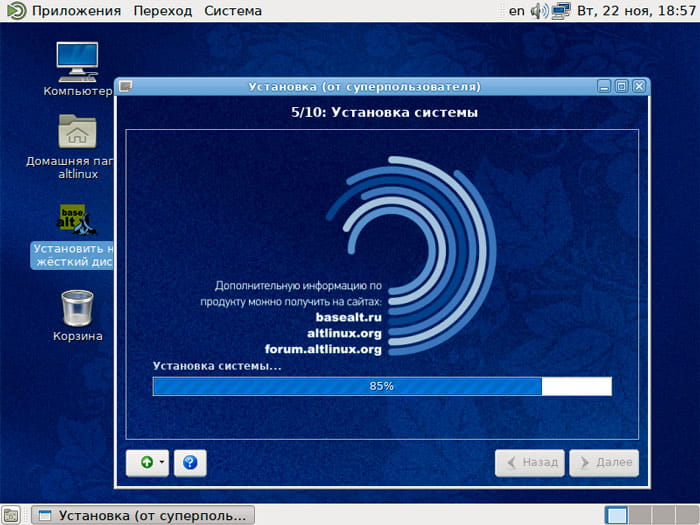Click the altlinux.org text
Viewport: 700px width, 525px height.
pyautogui.click(x=344, y=333)
